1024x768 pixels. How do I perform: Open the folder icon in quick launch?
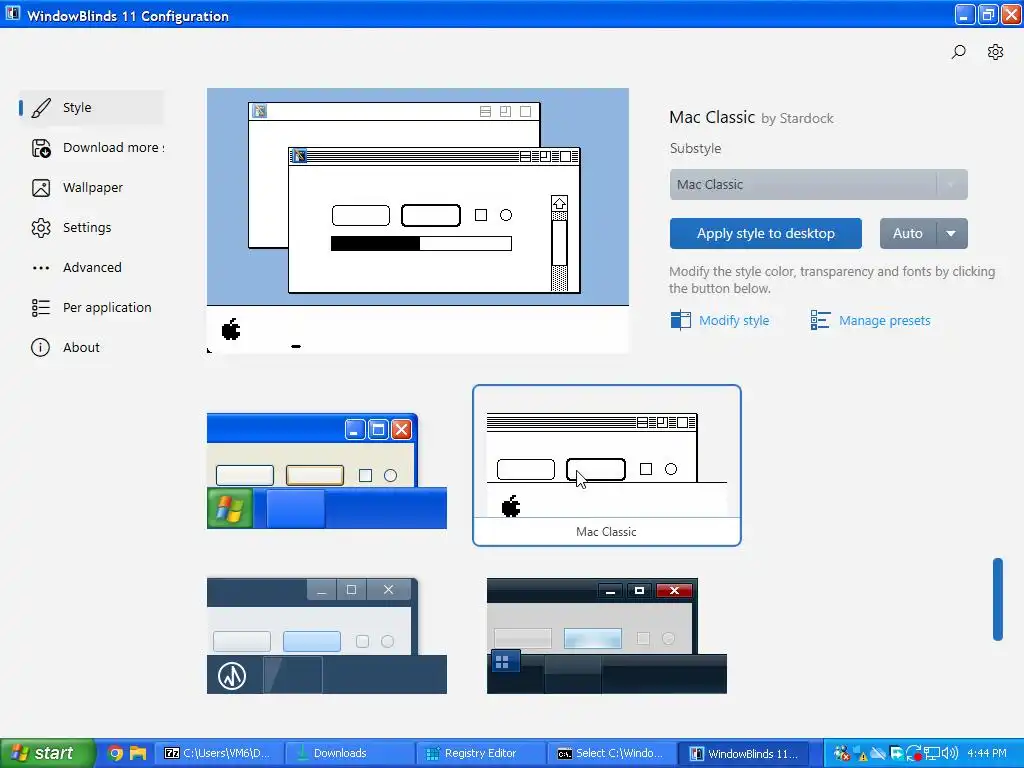137,753
